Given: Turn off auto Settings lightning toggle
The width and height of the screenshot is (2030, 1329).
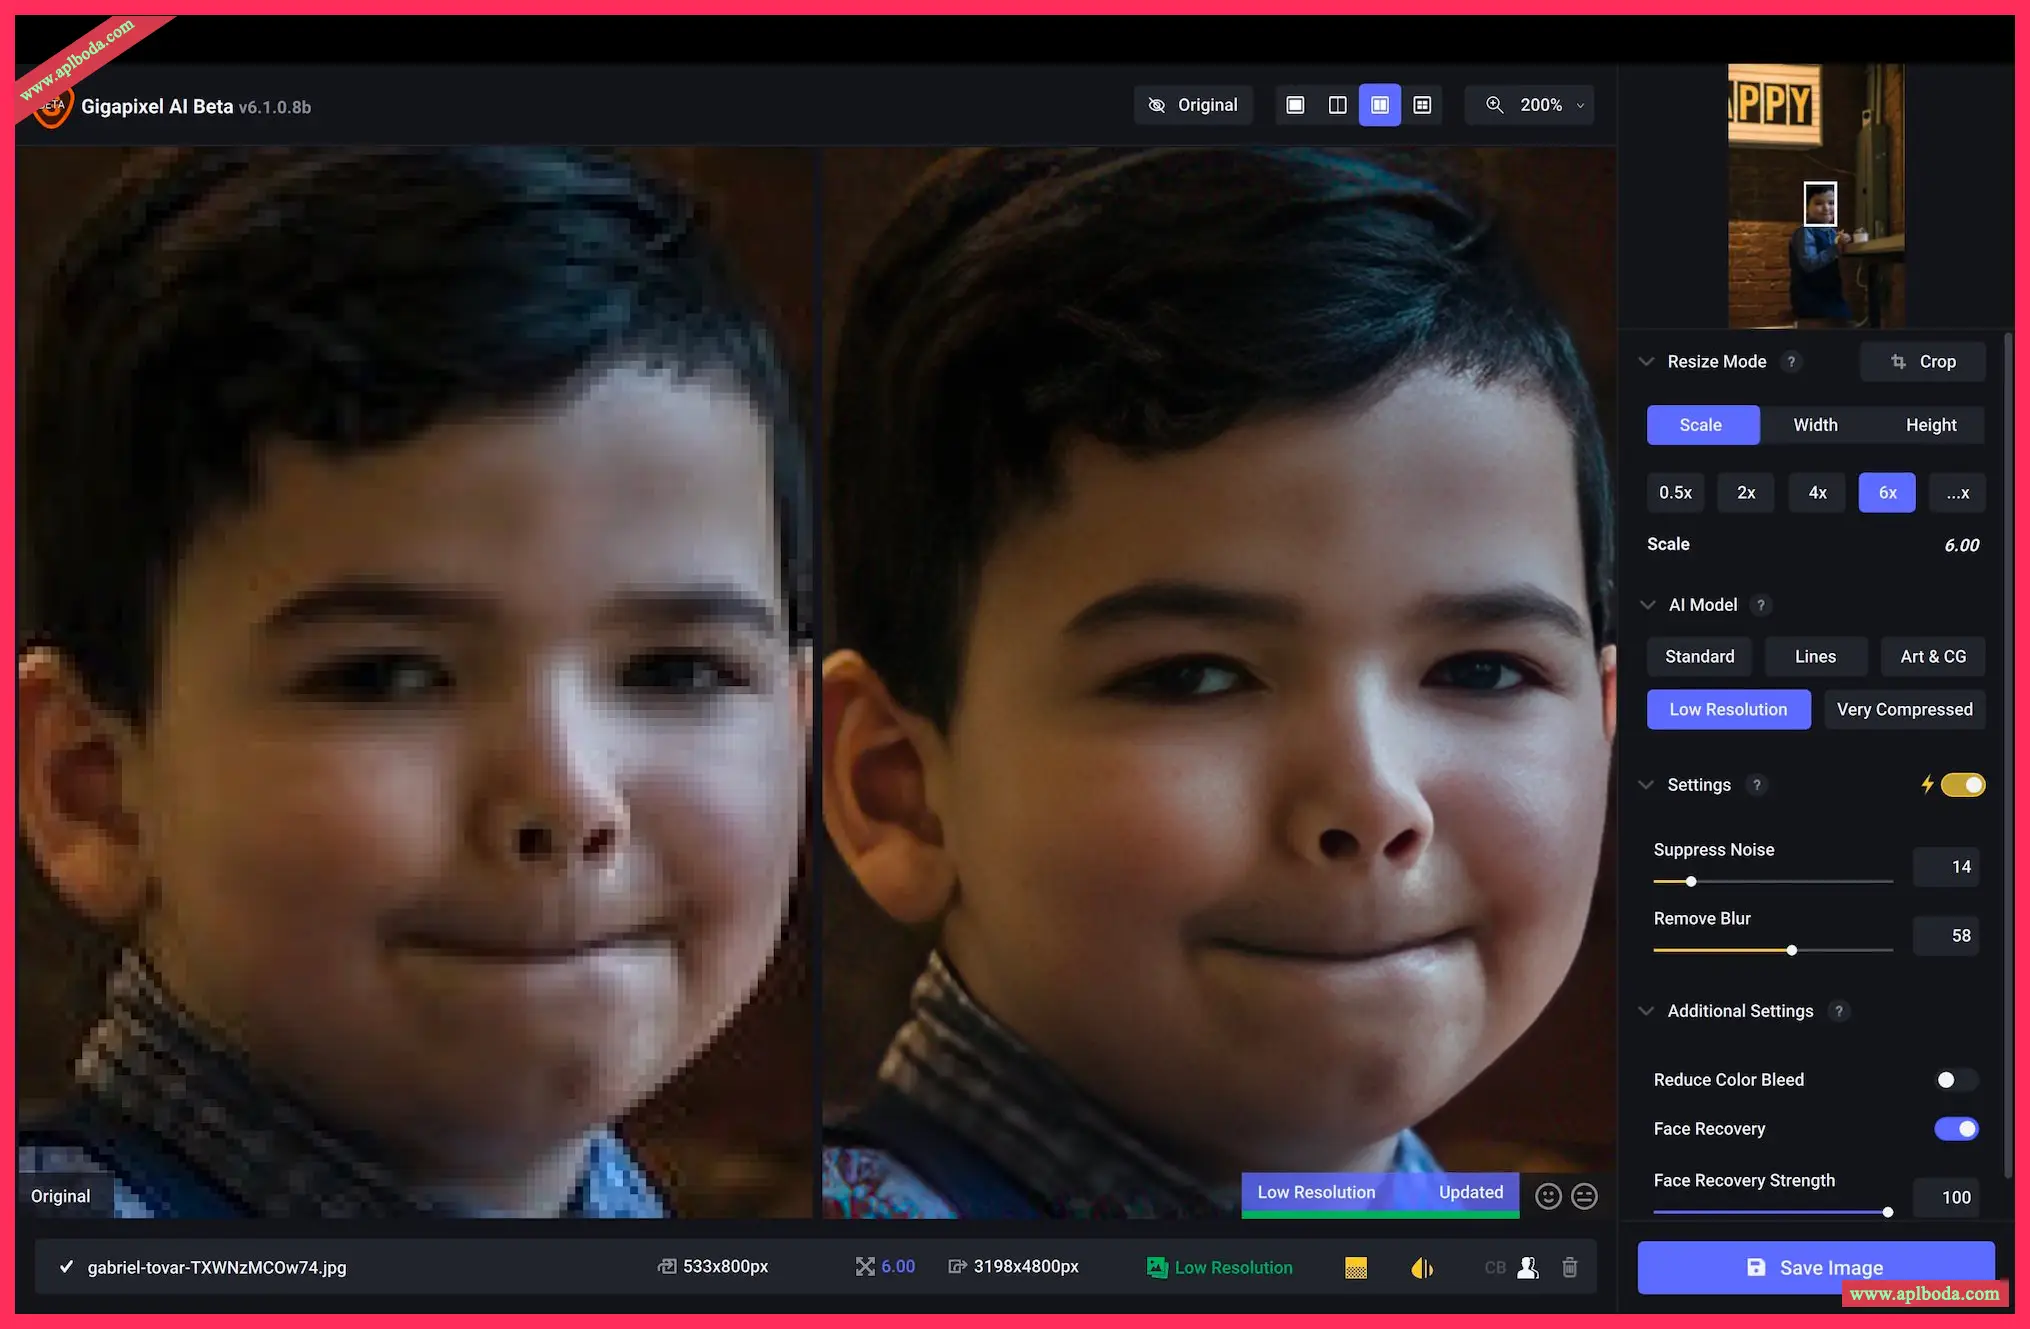Looking at the screenshot, I should (x=1962, y=785).
